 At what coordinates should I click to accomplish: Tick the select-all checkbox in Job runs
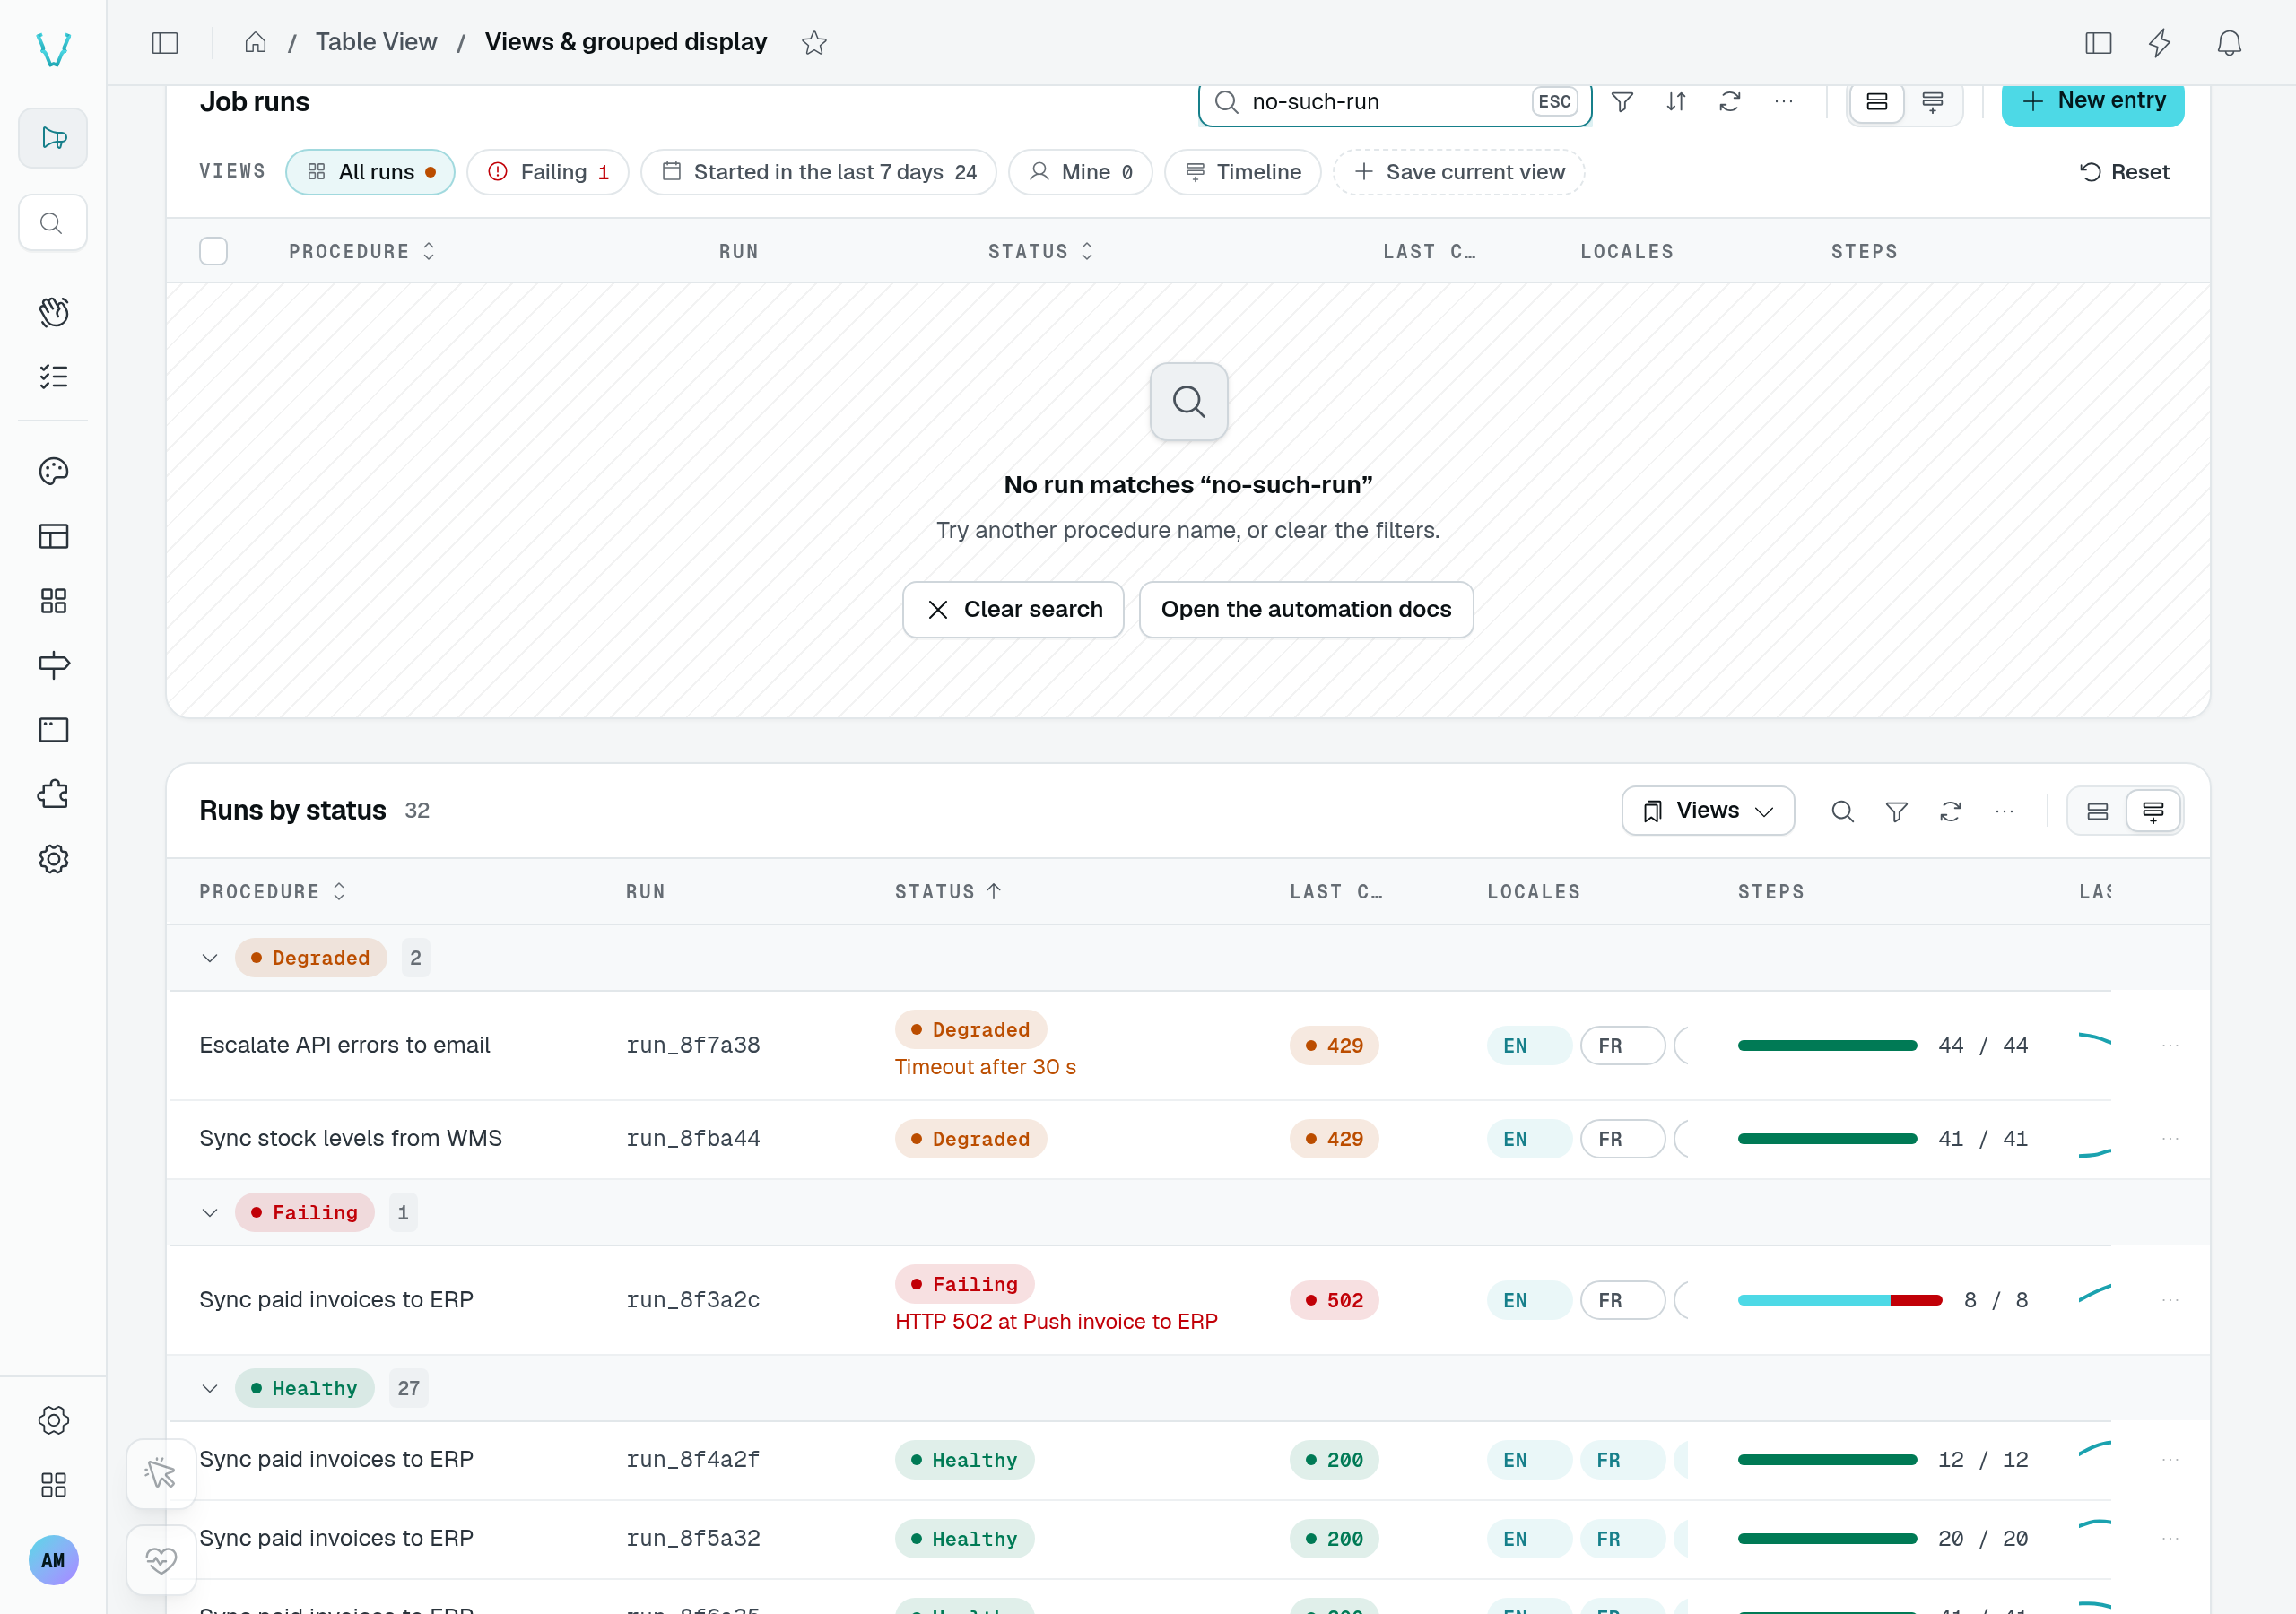(213, 251)
